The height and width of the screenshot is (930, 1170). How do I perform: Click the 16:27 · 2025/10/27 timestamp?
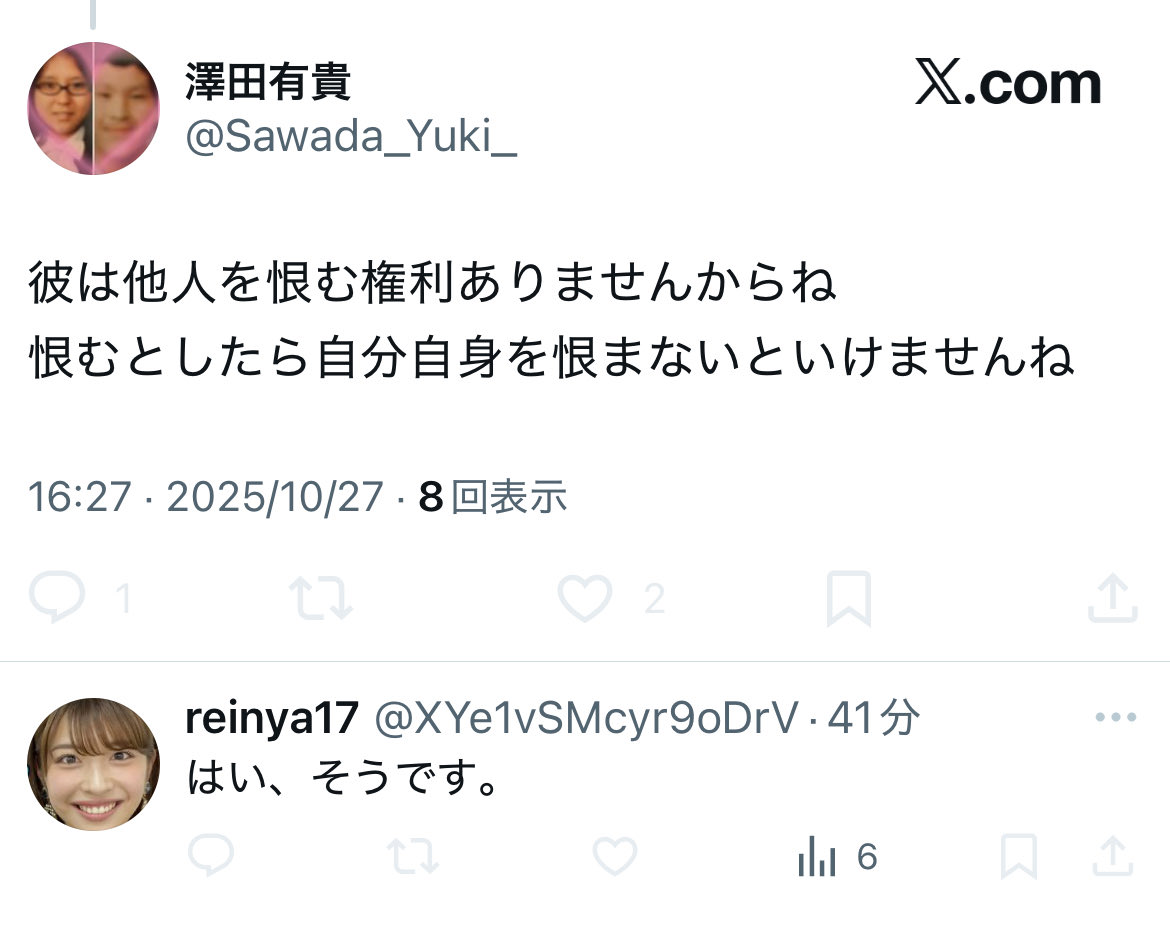coord(206,497)
